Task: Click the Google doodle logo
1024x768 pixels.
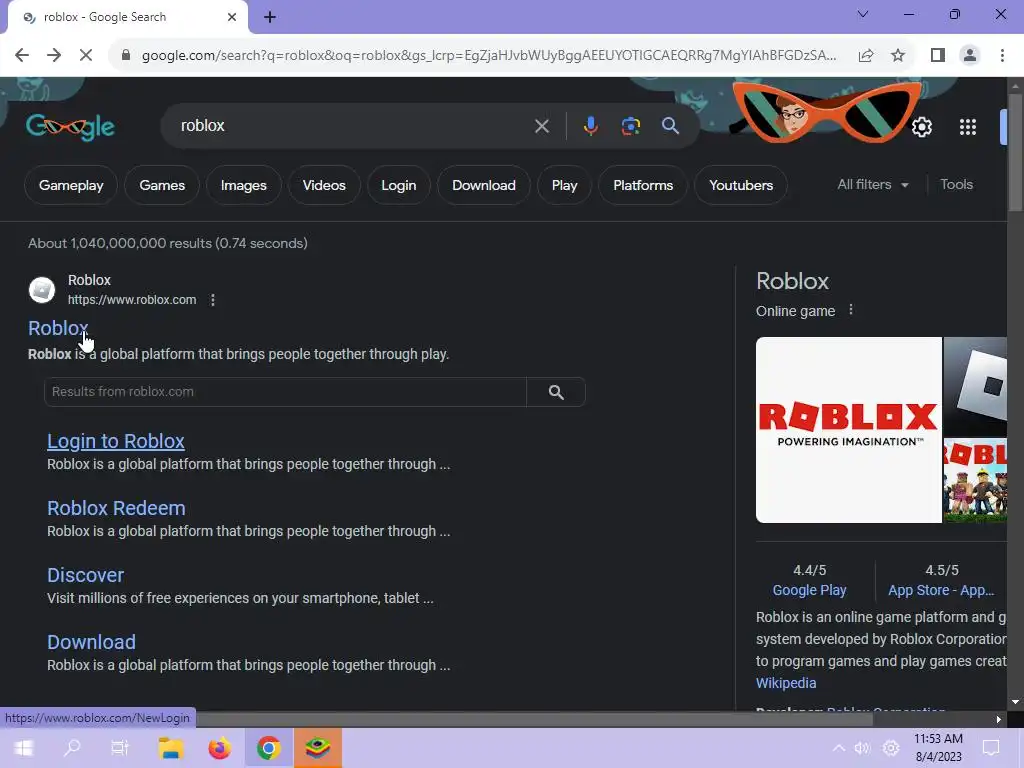Action: (x=71, y=127)
